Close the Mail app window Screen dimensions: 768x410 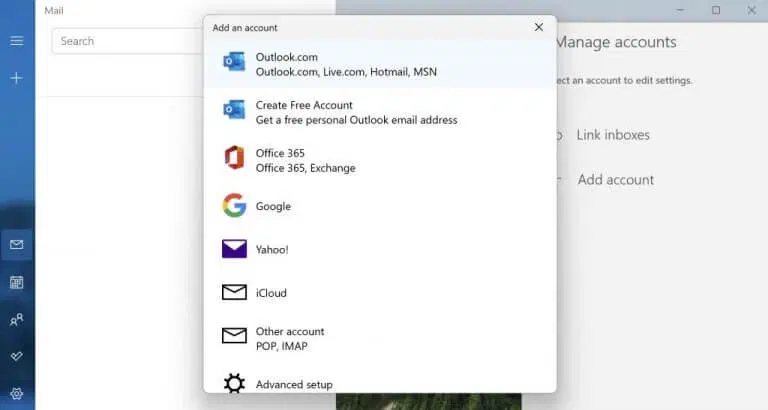point(751,10)
